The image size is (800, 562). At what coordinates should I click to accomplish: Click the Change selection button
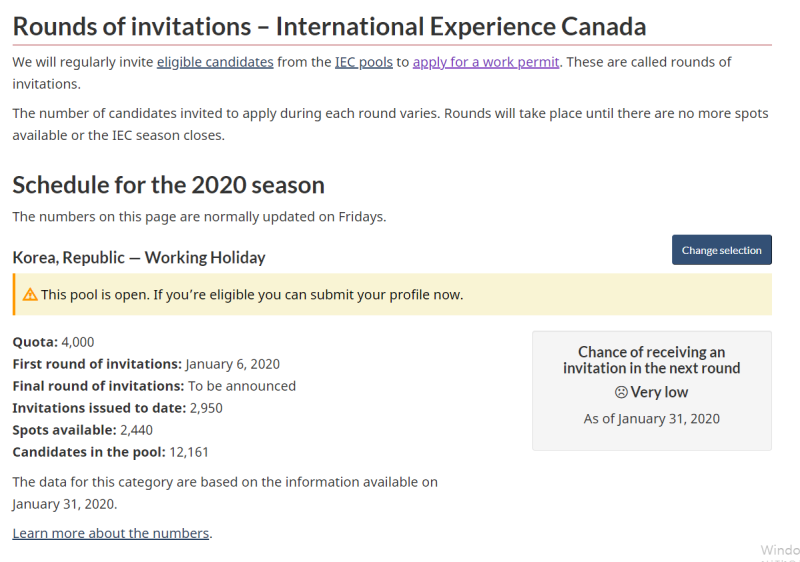721,250
